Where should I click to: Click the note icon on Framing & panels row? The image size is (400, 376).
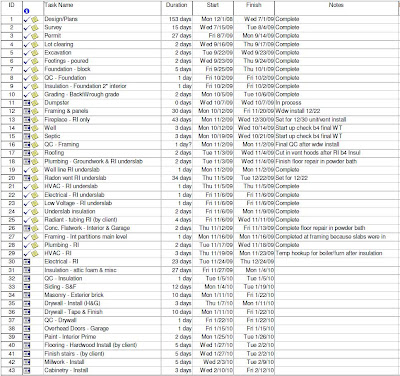click(35, 111)
